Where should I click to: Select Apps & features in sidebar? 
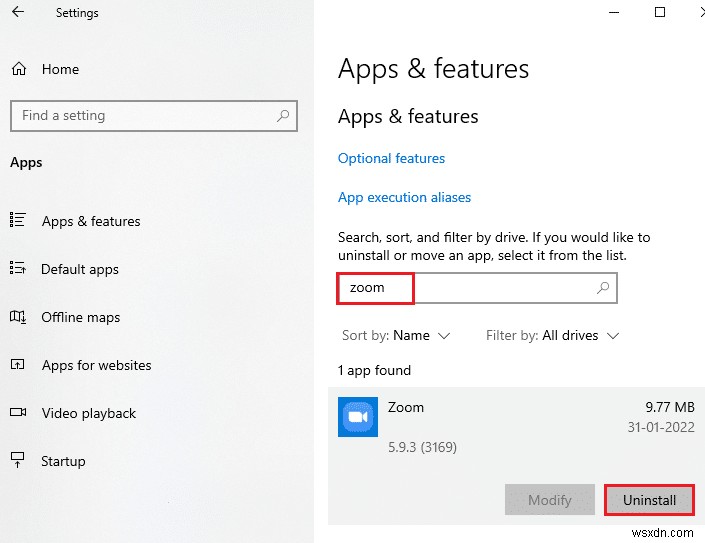pyautogui.click(x=91, y=221)
